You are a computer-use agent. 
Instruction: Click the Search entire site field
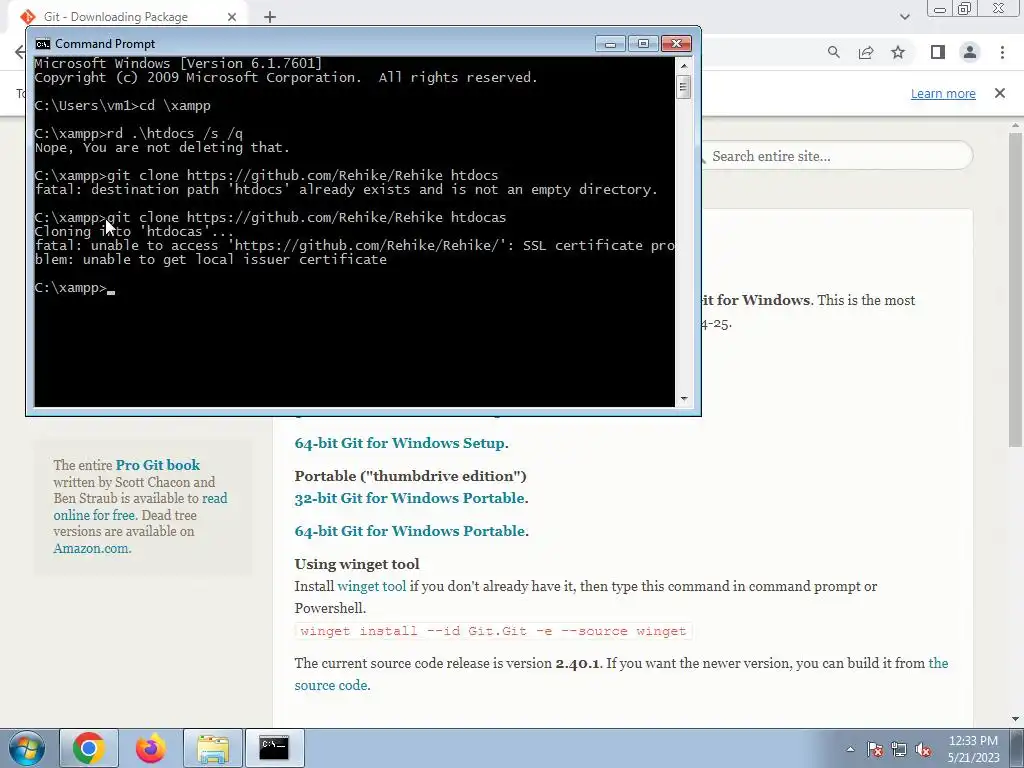pos(837,156)
